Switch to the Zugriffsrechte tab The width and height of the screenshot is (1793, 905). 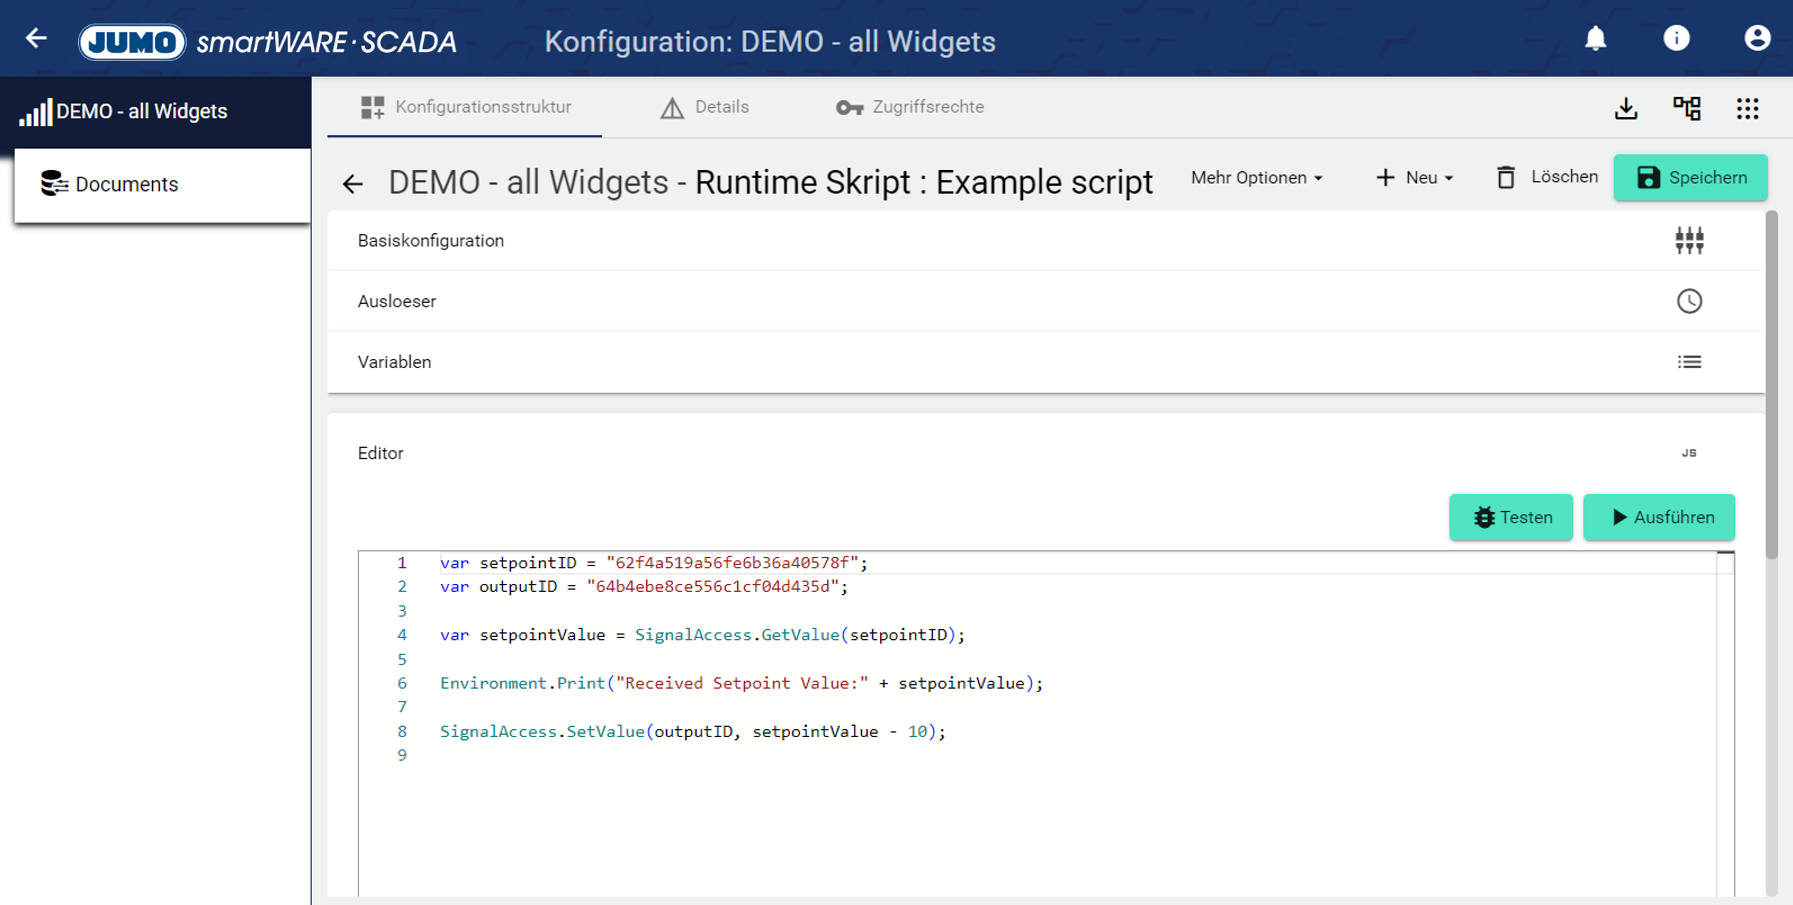pyautogui.click(x=910, y=107)
